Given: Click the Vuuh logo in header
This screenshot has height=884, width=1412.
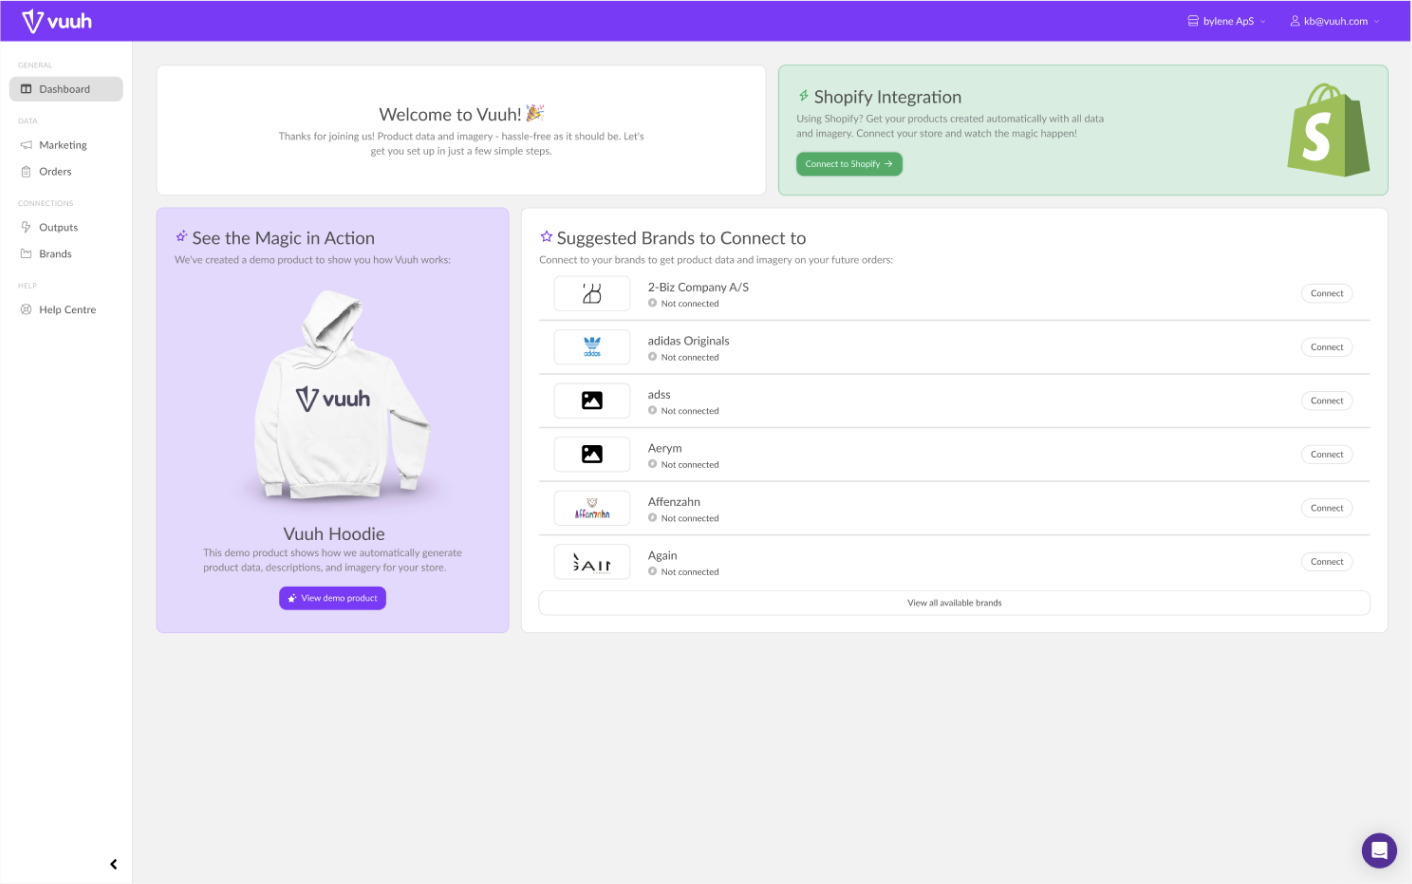Looking at the screenshot, I should (57, 21).
